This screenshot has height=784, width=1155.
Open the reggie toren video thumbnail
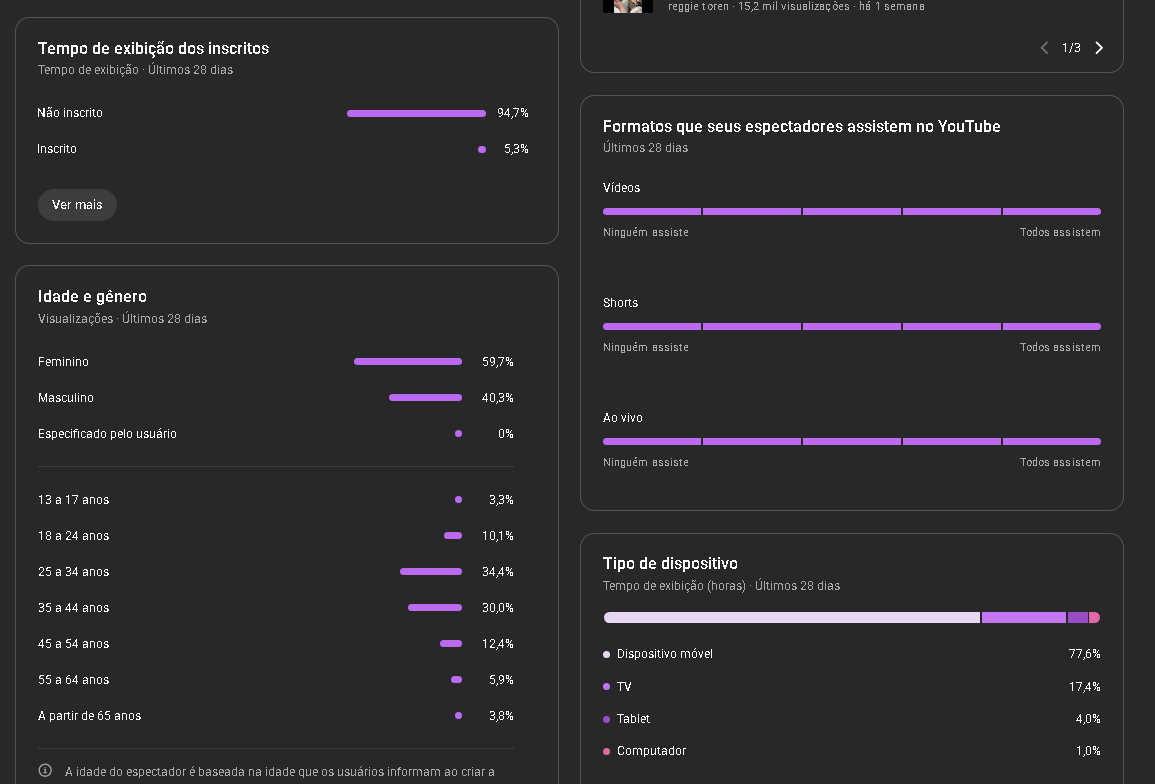(627, 6)
